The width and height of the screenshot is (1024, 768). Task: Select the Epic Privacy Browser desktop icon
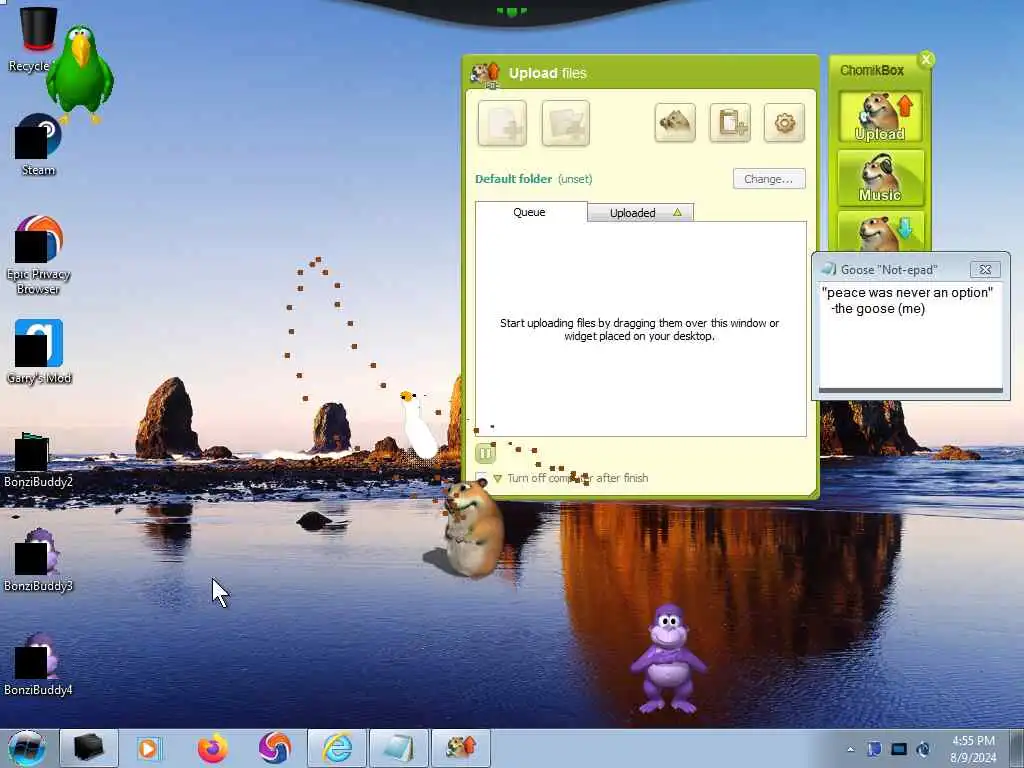[39, 255]
